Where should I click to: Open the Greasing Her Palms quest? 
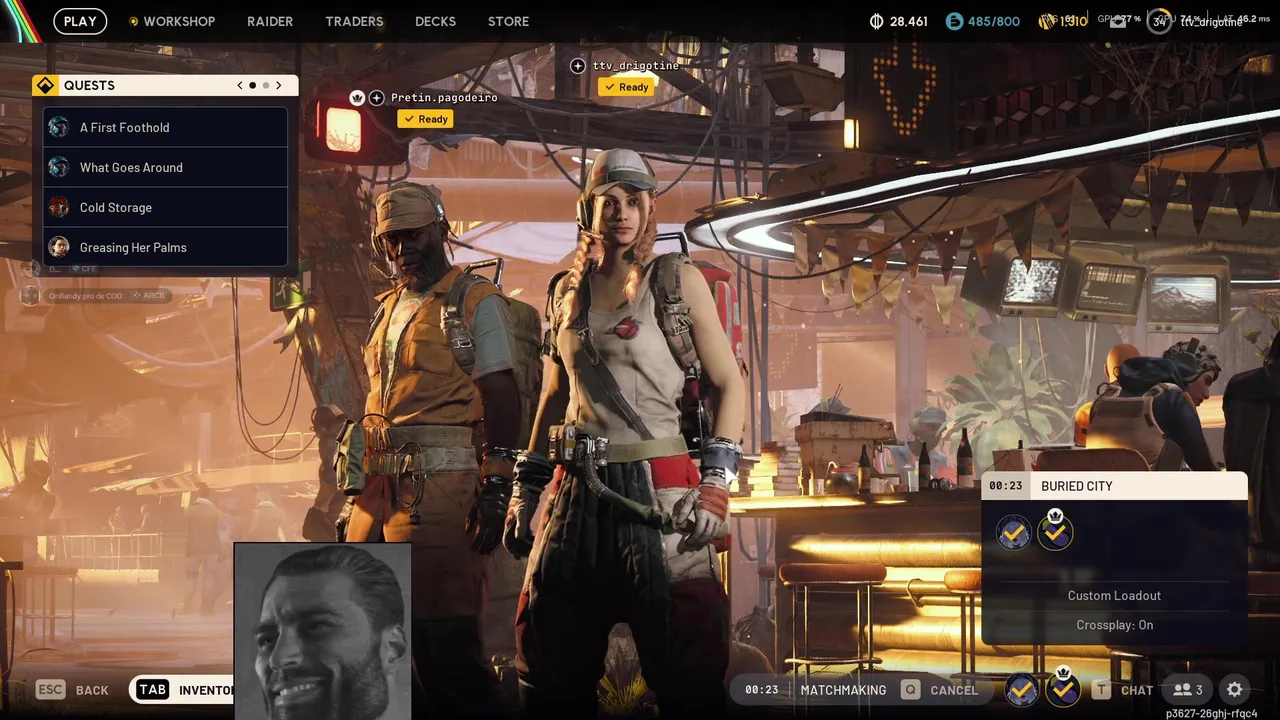coord(165,247)
